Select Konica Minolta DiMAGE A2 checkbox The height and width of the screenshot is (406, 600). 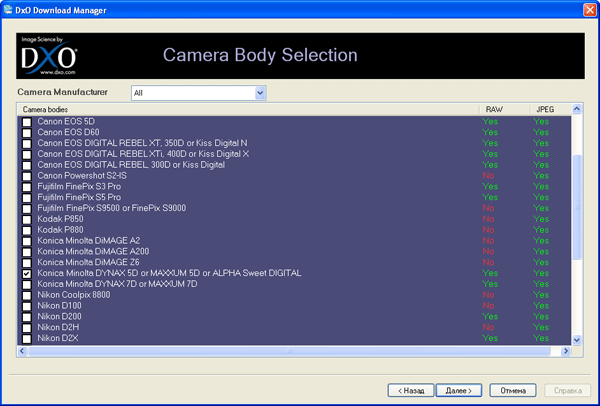(x=27, y=241)
